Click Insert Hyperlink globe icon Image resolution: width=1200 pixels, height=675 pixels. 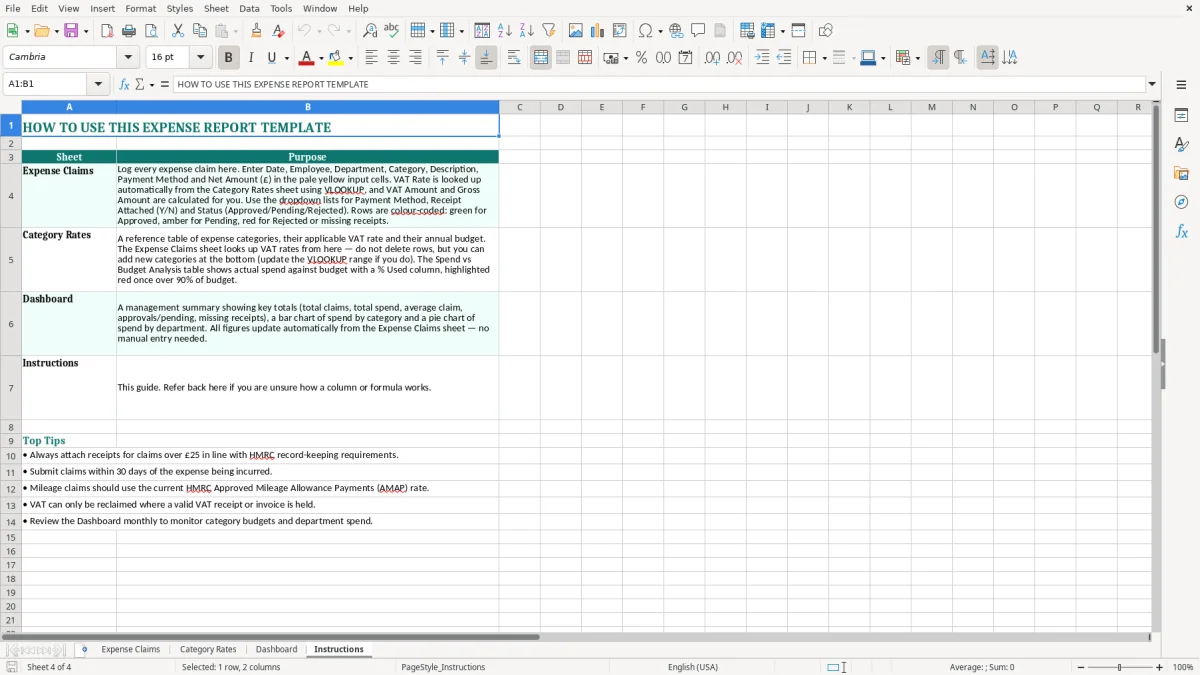tap(676, 31)
